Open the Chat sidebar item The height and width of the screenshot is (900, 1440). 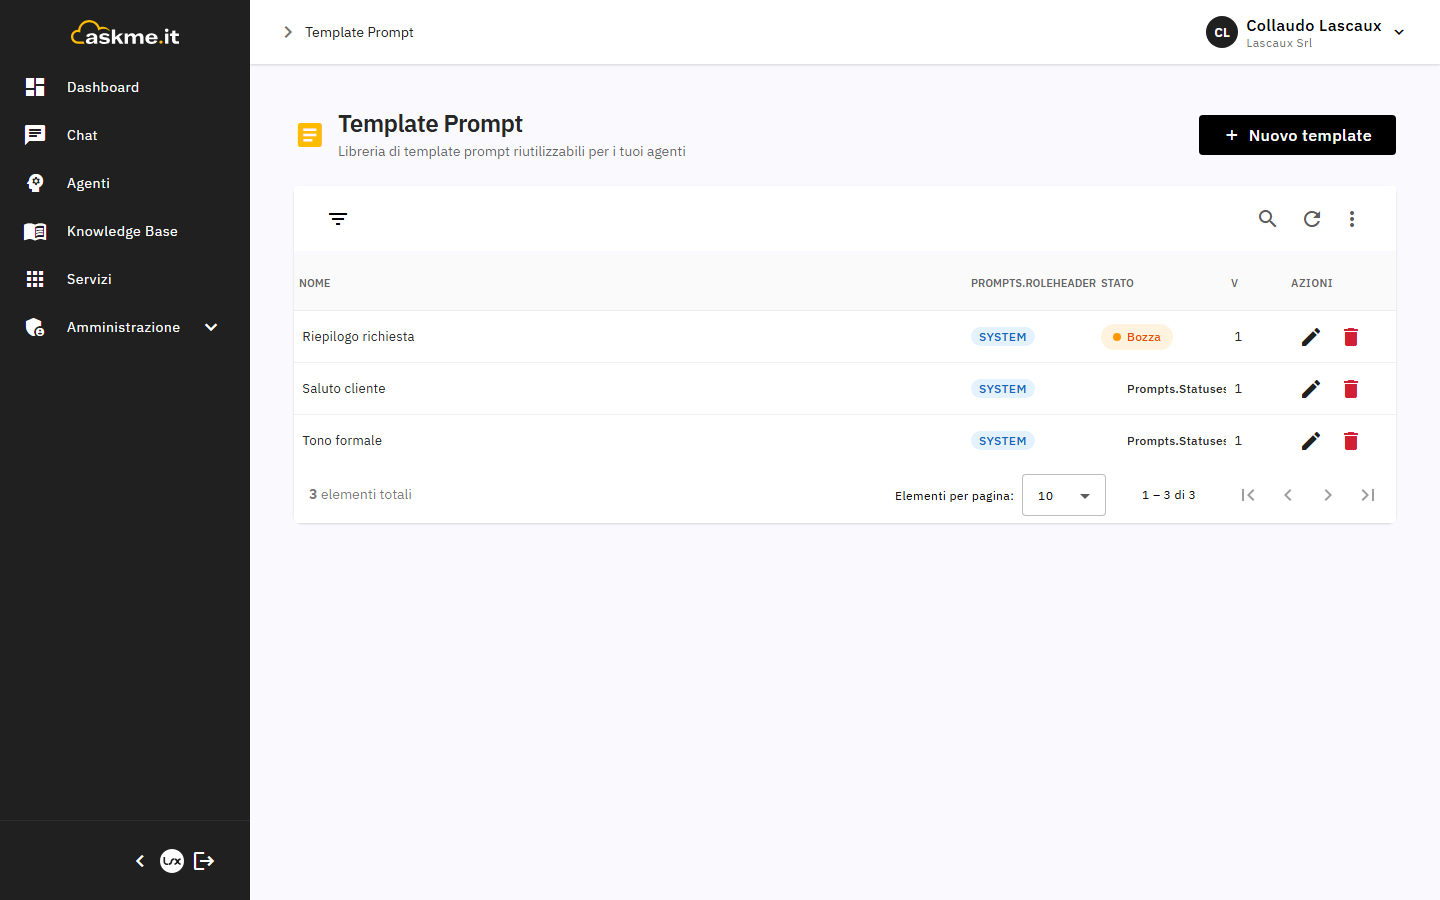(125, 135)
